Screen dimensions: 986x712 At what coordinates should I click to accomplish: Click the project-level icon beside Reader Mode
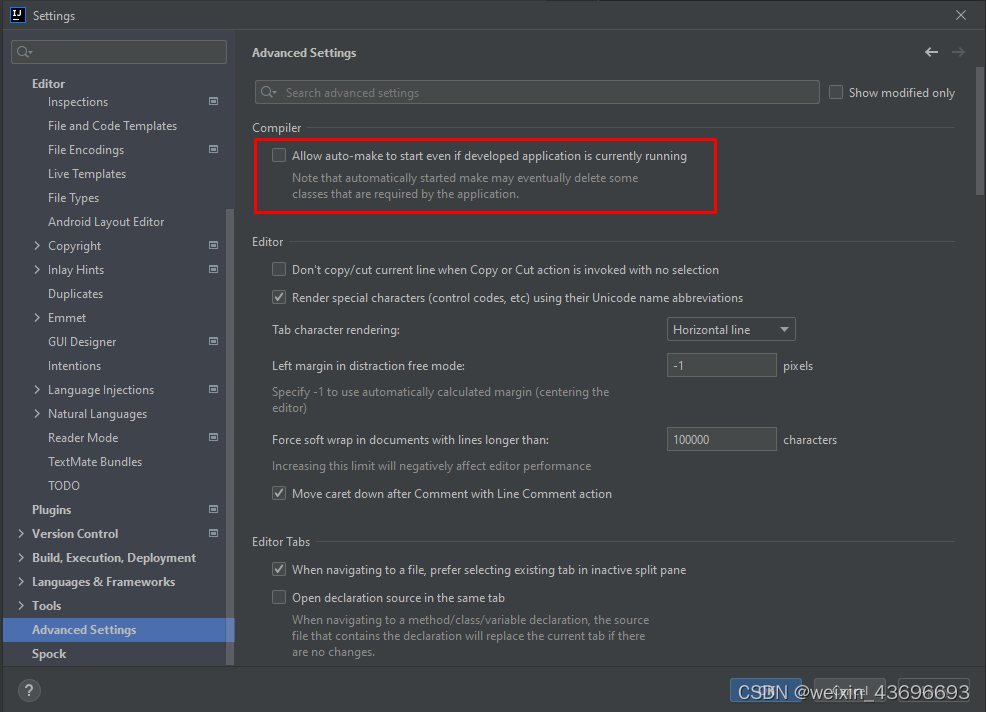point(214,437)
